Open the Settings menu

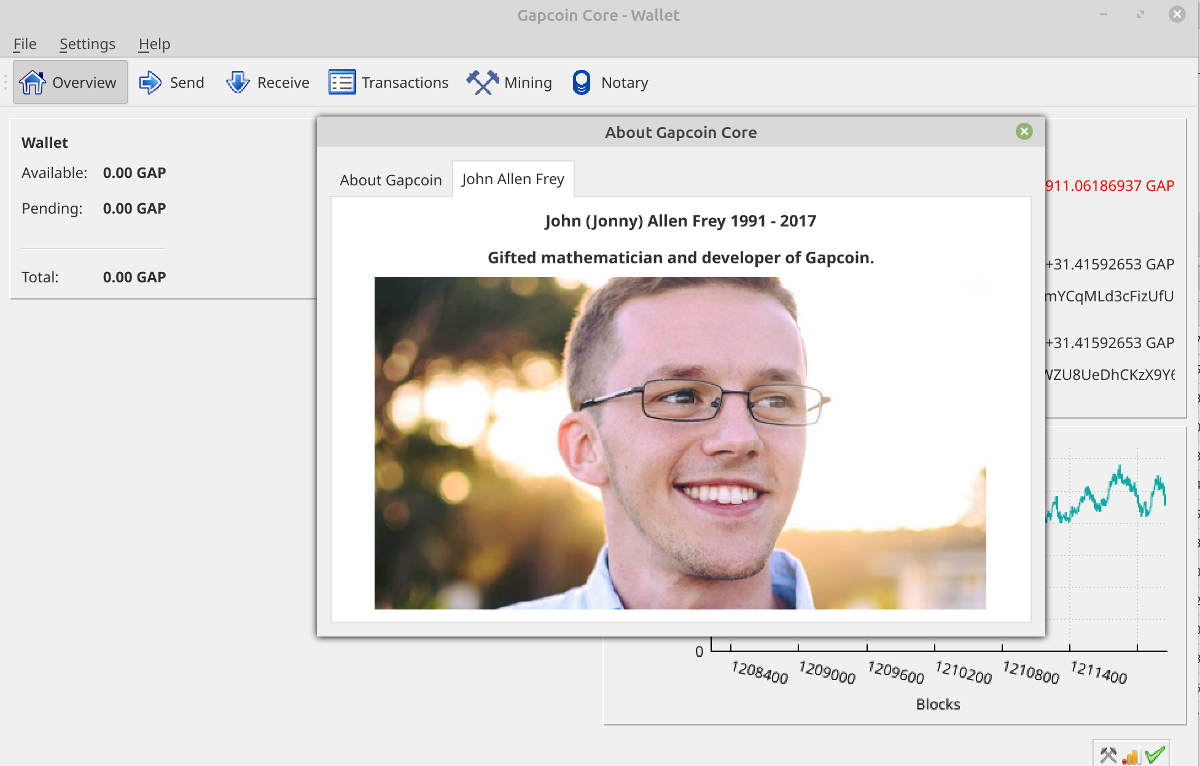[x=87, y=44]
